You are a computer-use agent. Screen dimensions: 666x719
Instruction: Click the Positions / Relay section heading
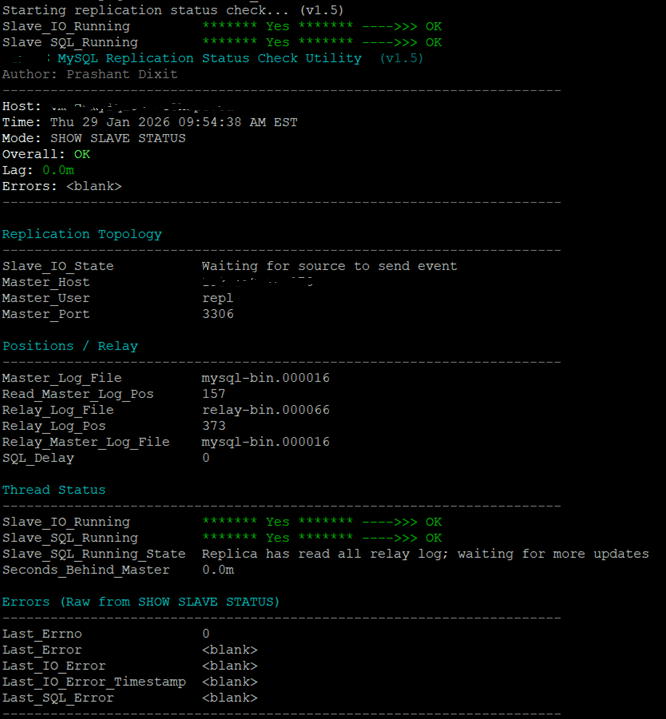click(x=70, y=346)
